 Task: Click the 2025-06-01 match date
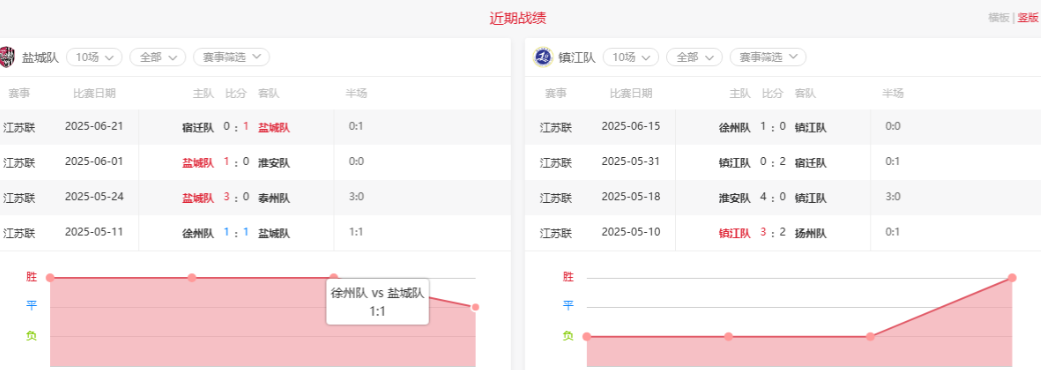tap(94, 161)
